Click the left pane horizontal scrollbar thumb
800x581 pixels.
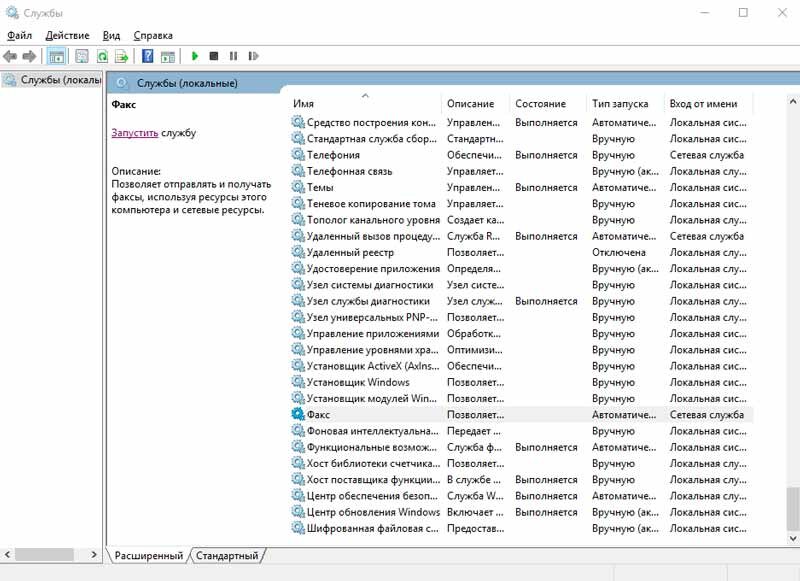tap(44, 554)
